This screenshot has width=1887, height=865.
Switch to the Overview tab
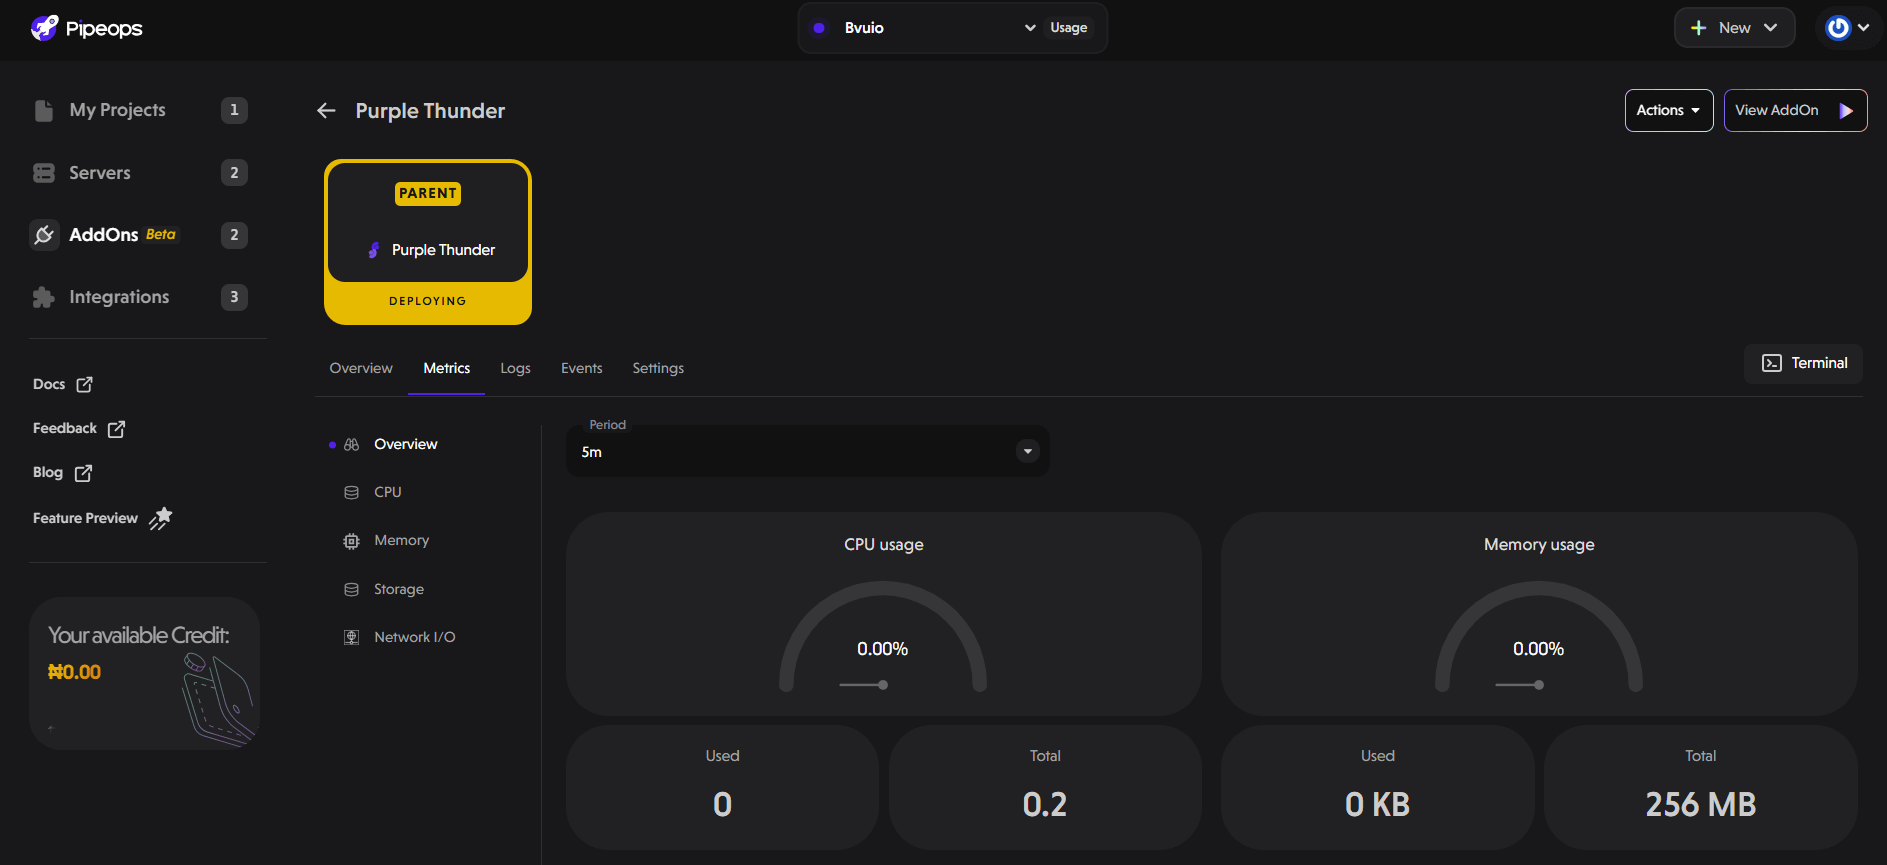tap(361, 368)
